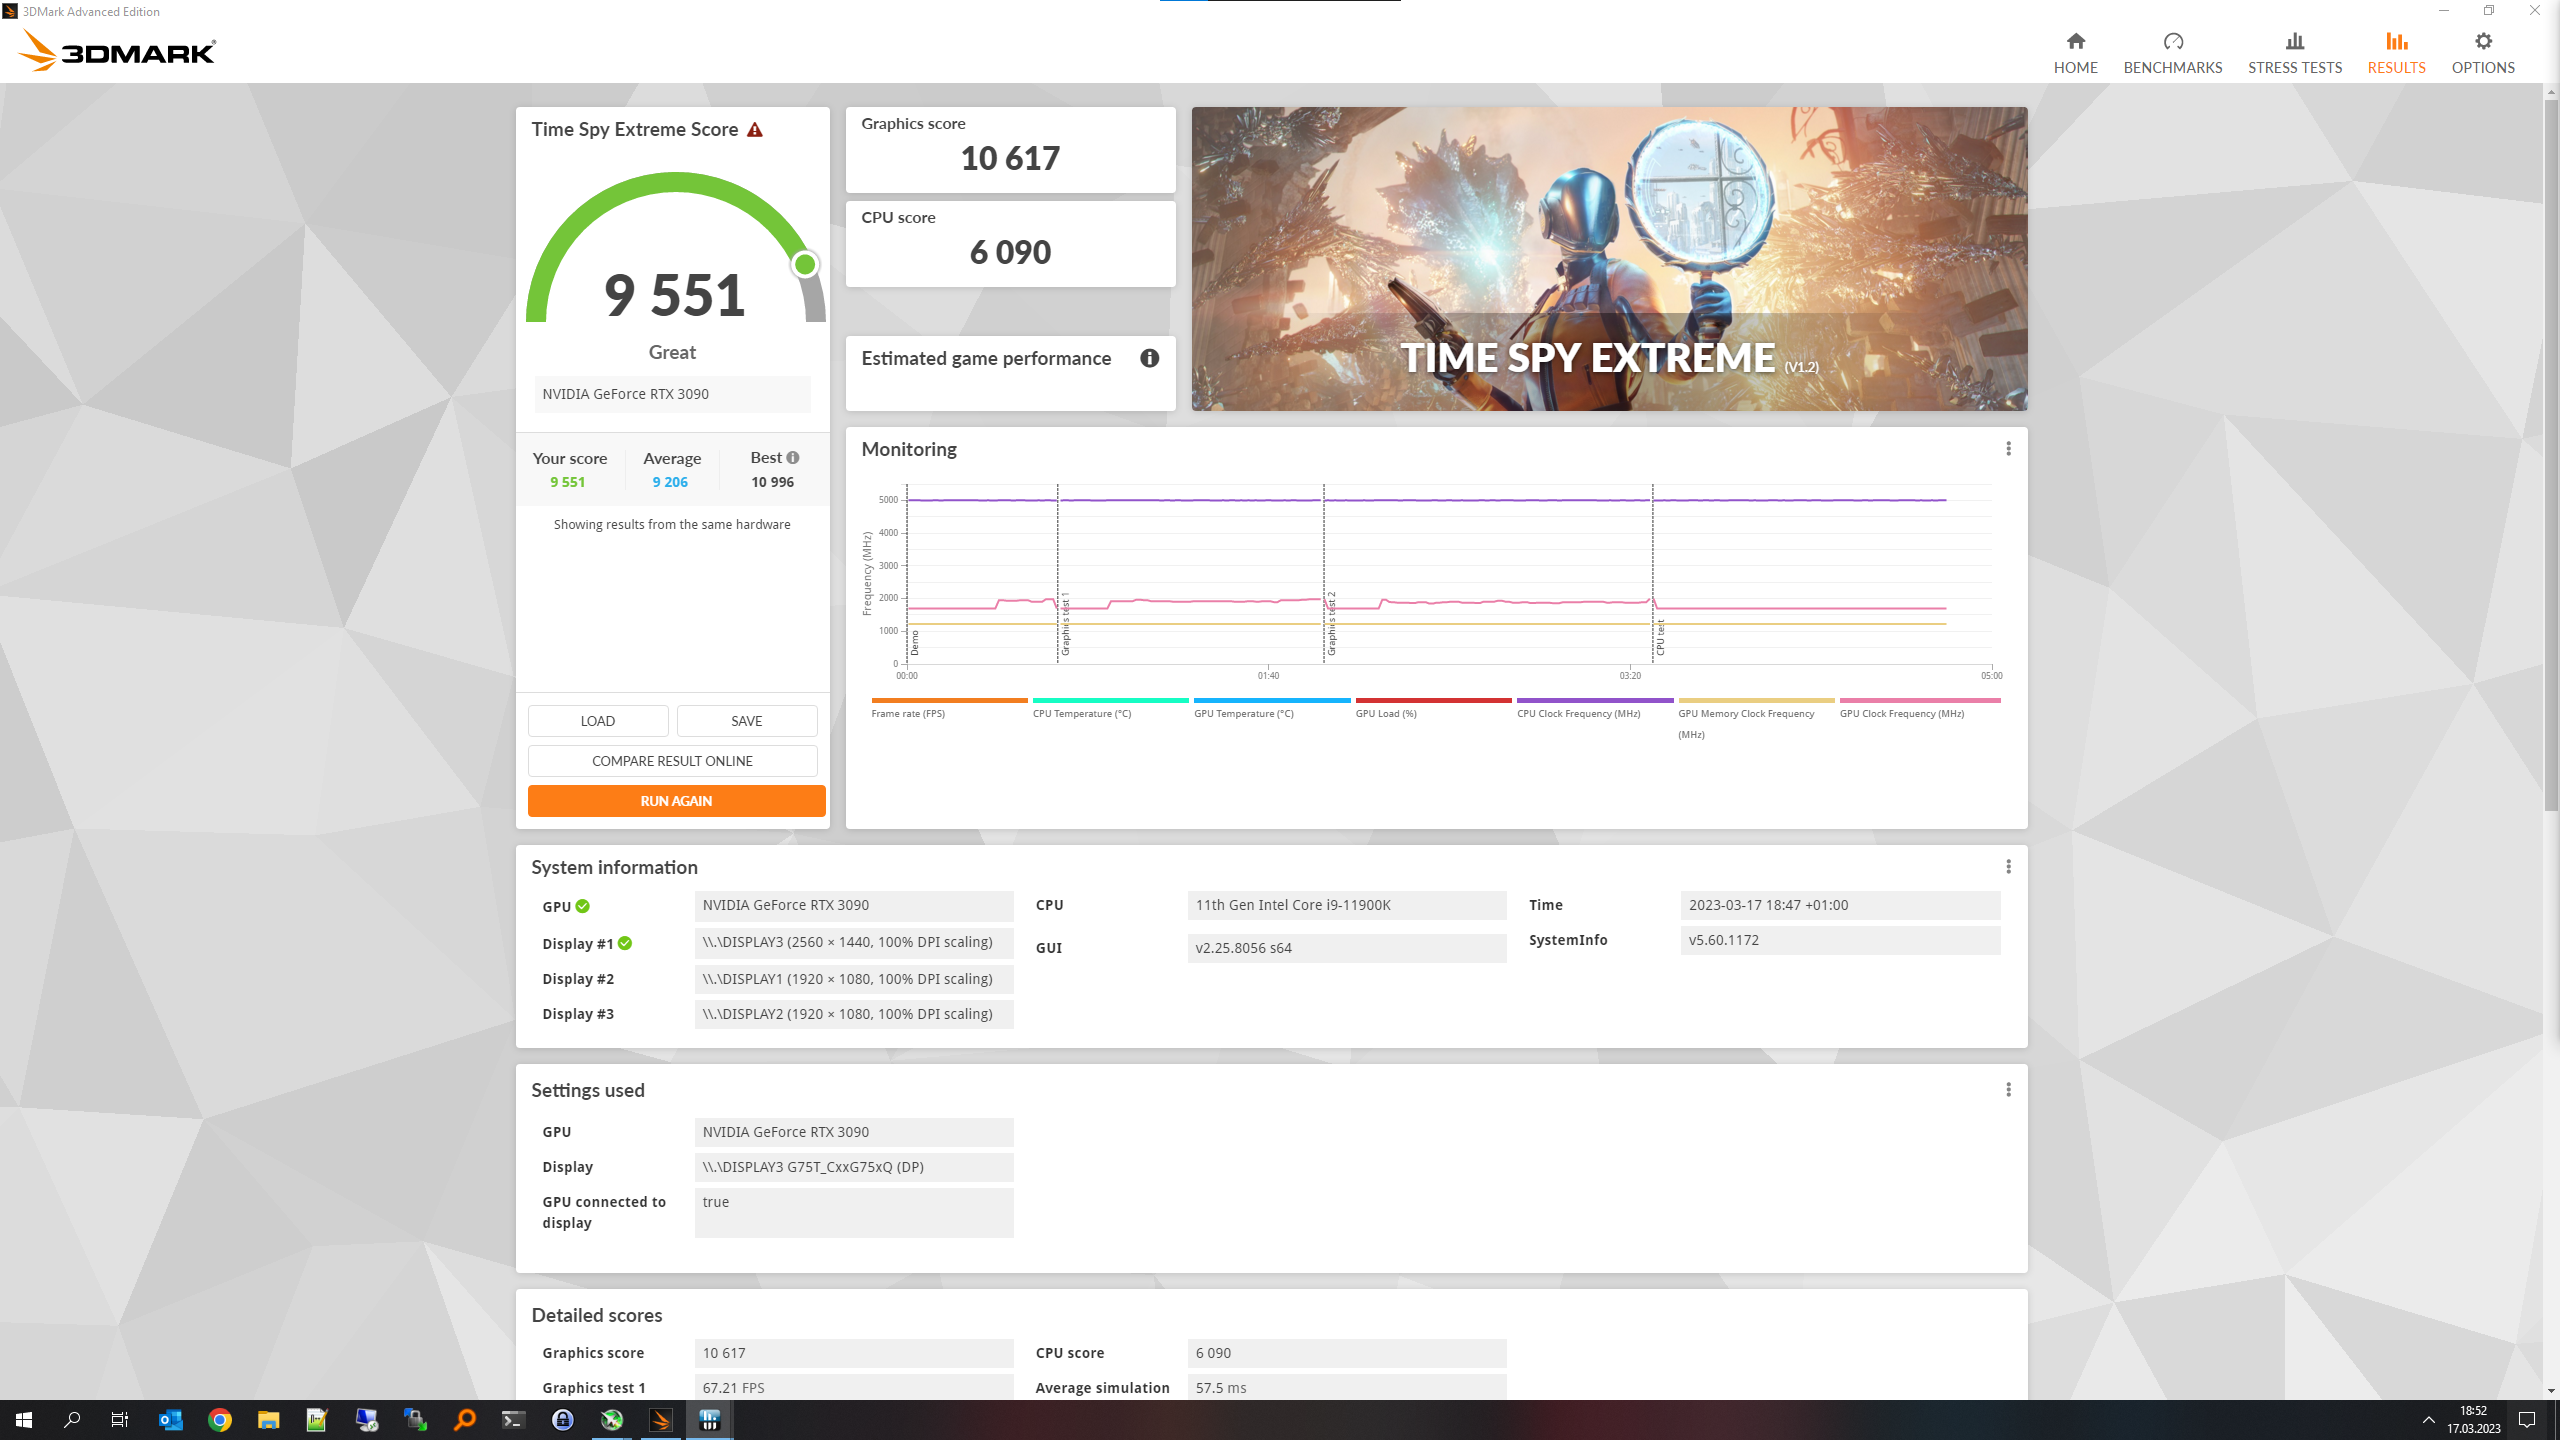Toggle the CPU Temperature legend in Monitoring
2560x1440 pixels.
coord(1081,713)
